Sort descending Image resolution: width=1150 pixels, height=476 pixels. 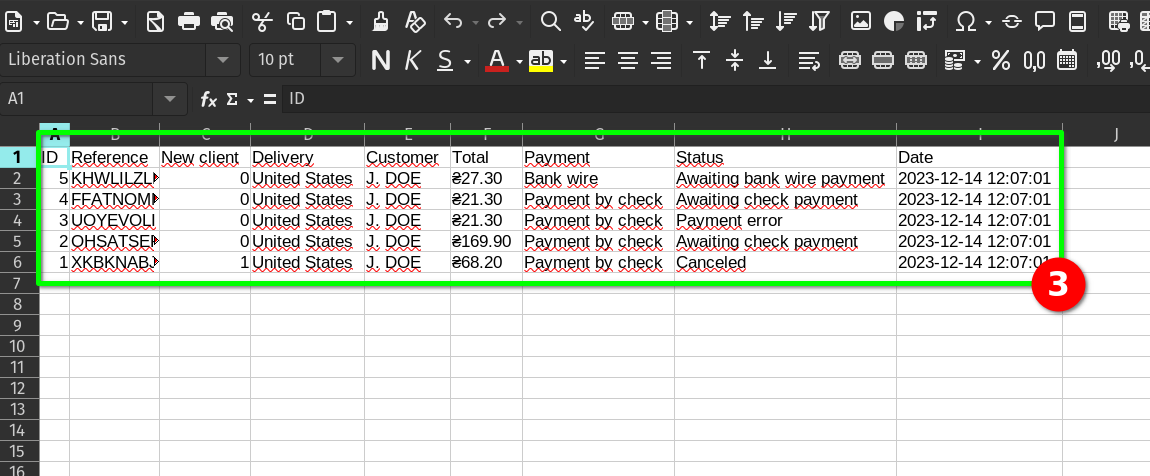786,22
